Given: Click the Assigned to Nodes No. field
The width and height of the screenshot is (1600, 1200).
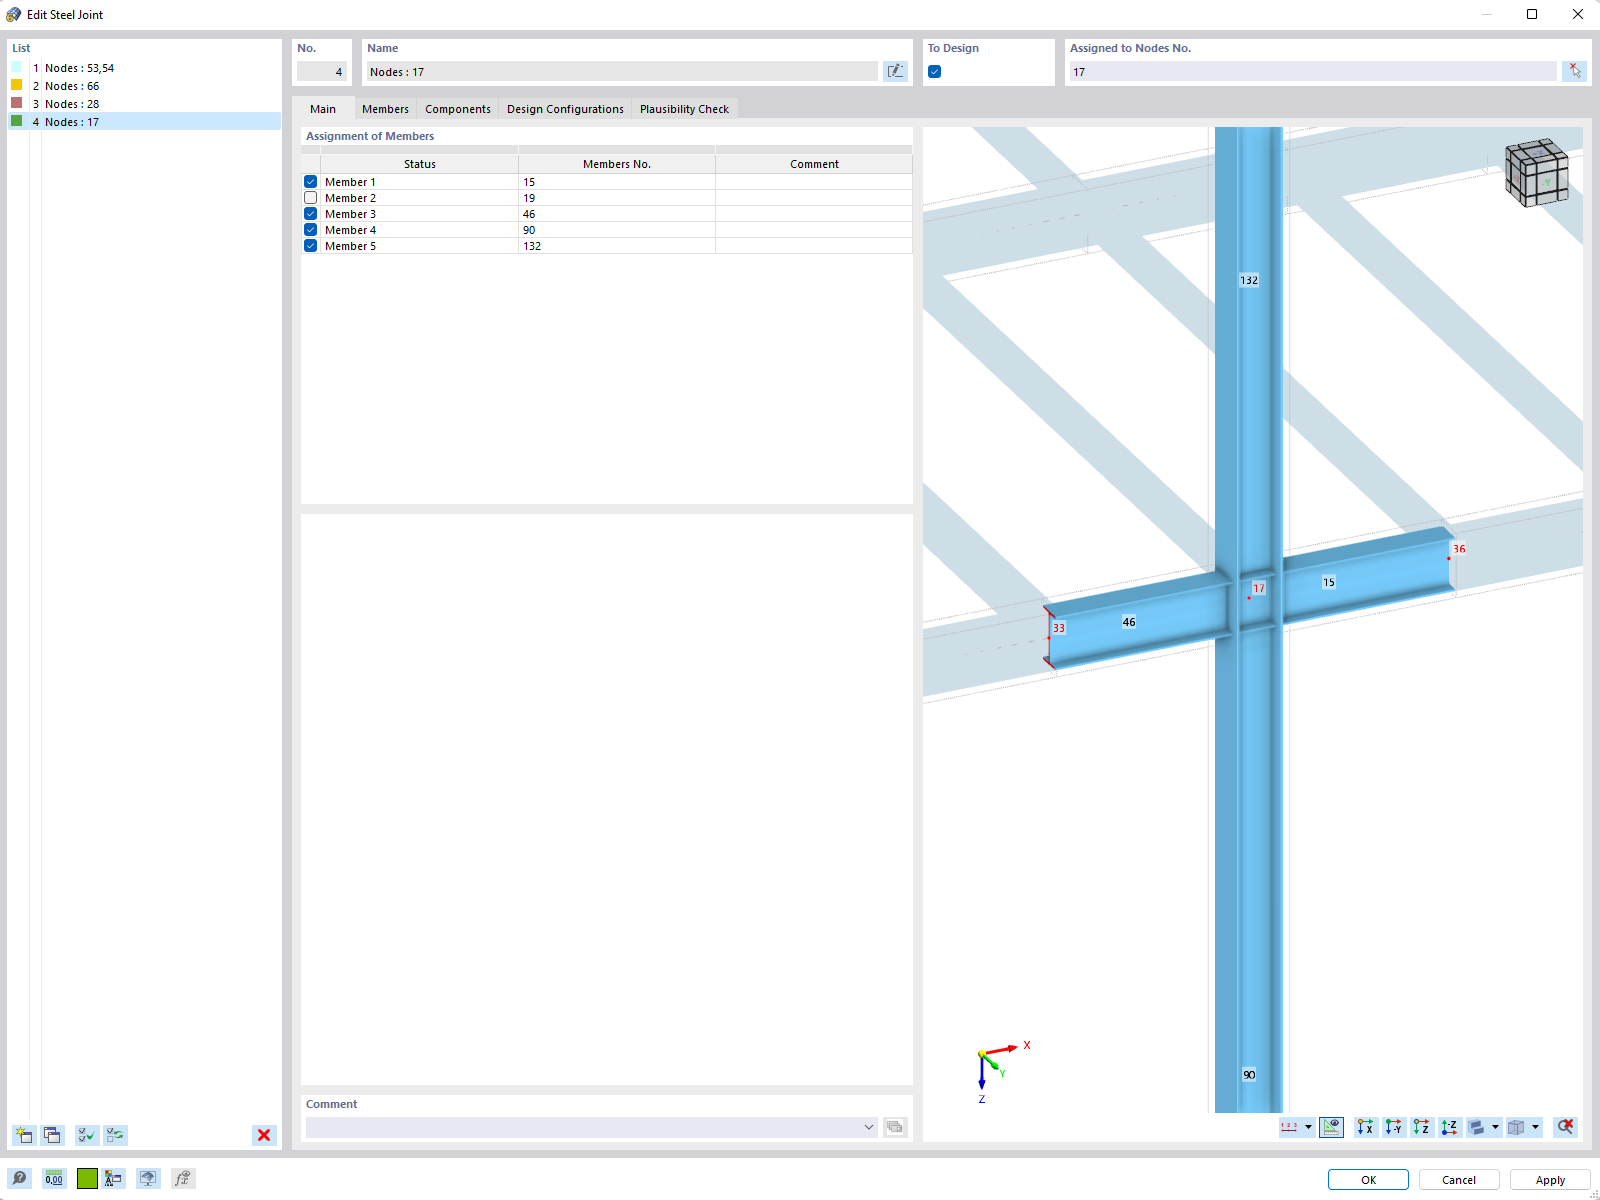Looking at the screenshot, I should [x=1313, y=71].
